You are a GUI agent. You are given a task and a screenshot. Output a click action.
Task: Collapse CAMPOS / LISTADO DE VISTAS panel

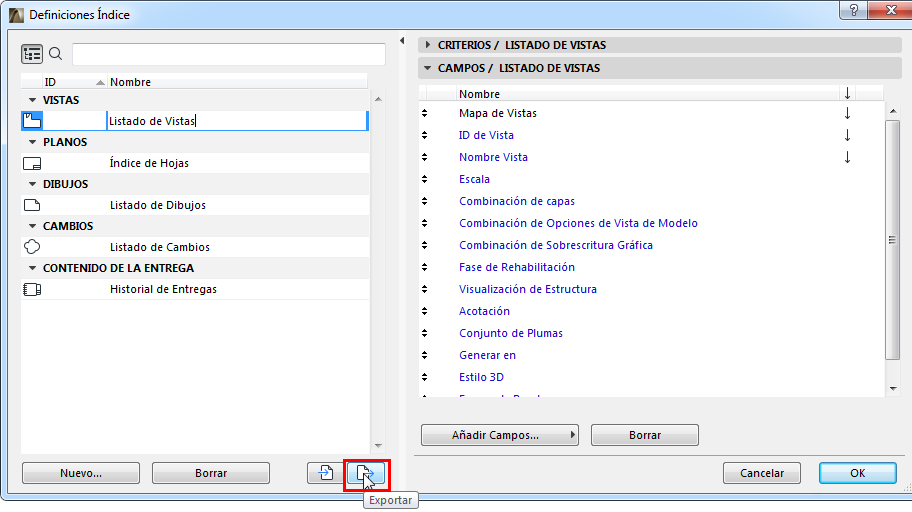[428, 68]
